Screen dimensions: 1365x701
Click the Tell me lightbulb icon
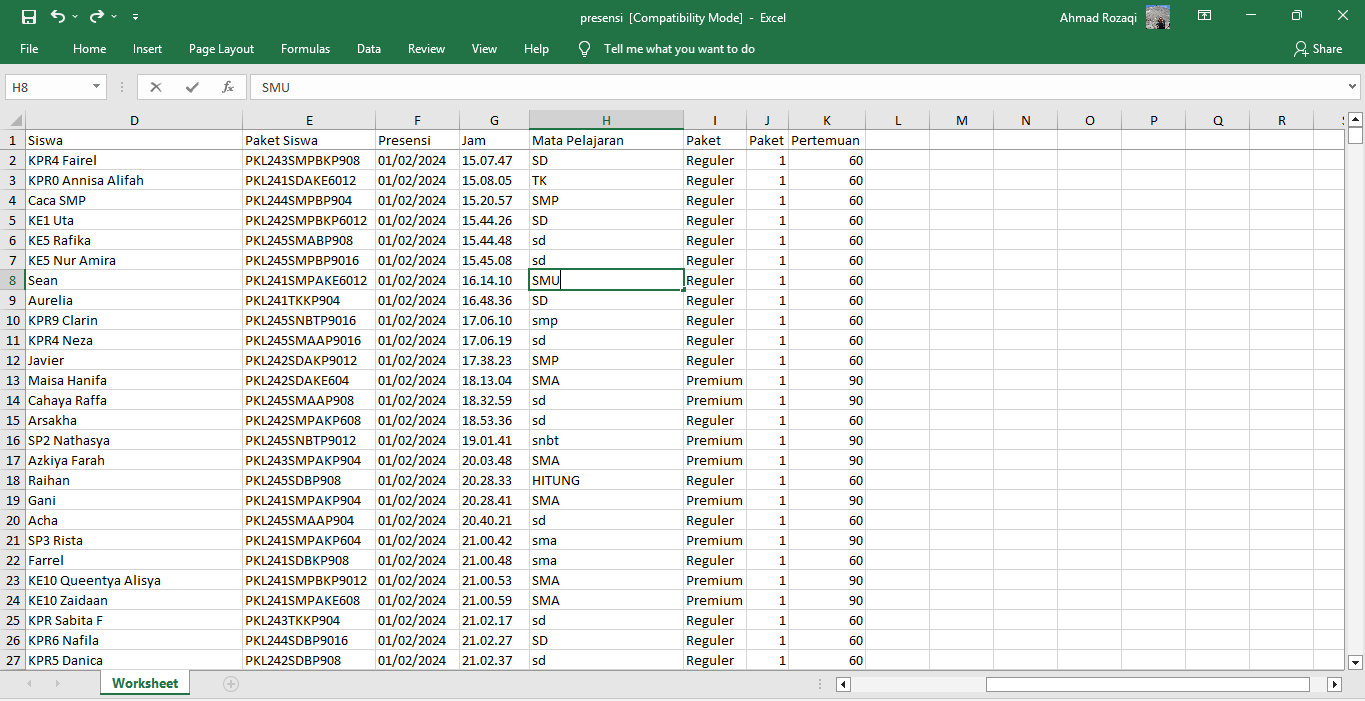(x=585, y=49)
